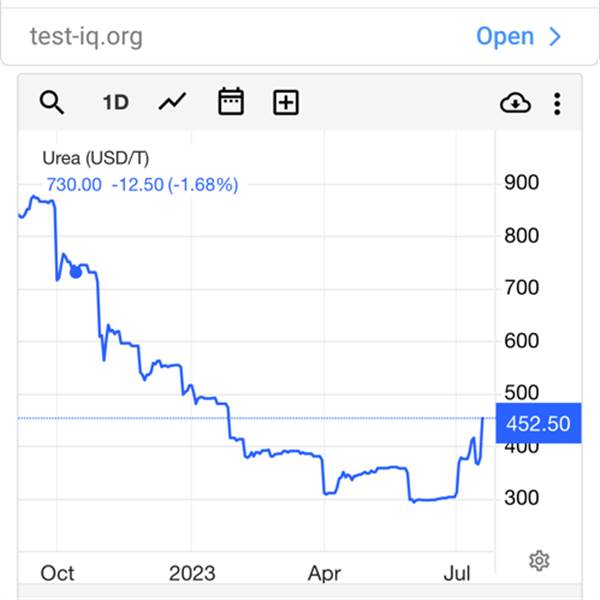The height and width of the screenshot is (600, 600).
Task: Click the 452.50 current price label
Action: point(536,423)
